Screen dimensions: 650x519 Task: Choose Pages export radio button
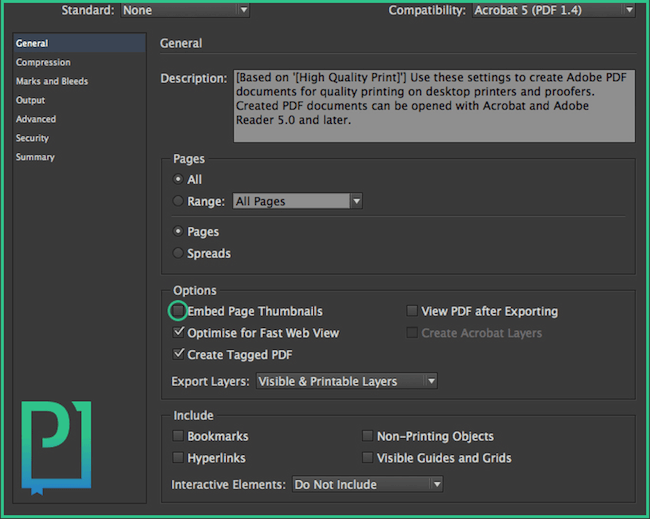[x=178, y=231]
